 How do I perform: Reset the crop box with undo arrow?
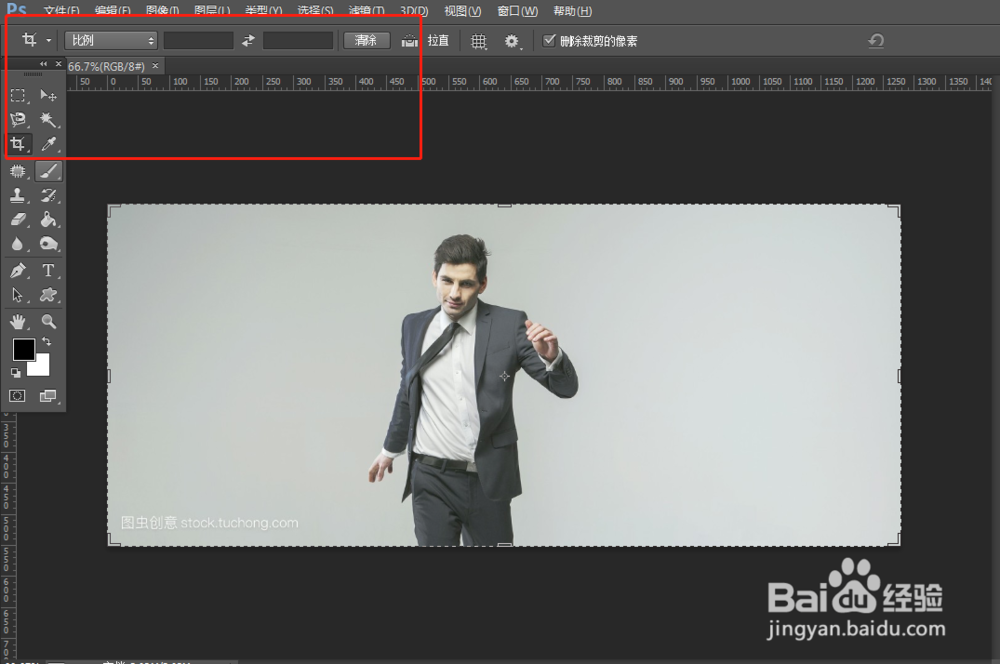(x=876, y=41)
